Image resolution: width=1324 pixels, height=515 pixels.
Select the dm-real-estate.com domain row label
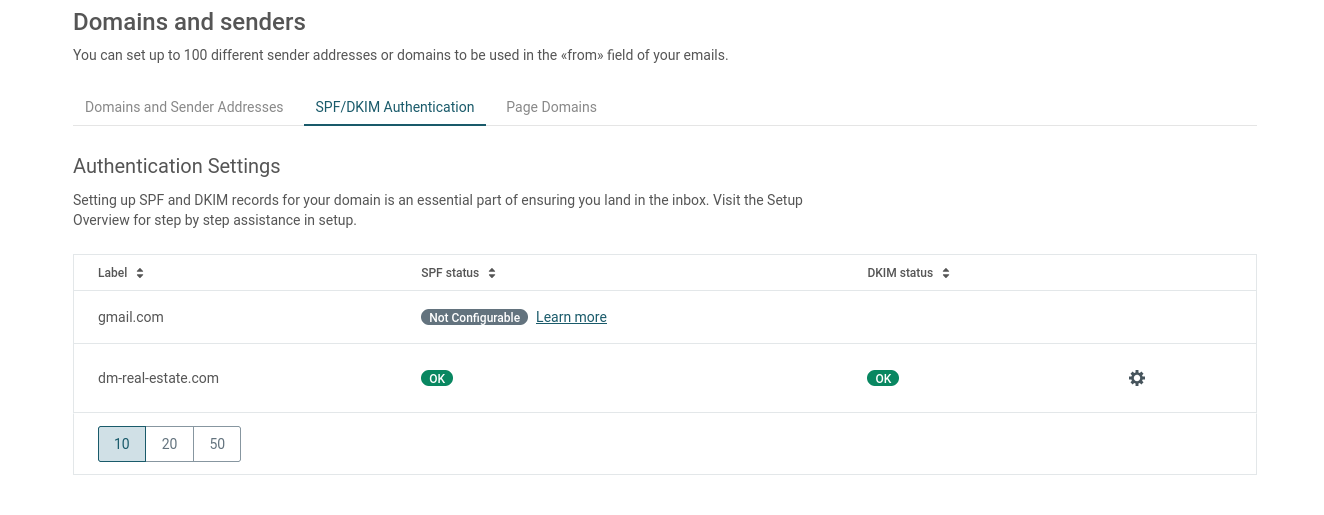click(158, 378)
